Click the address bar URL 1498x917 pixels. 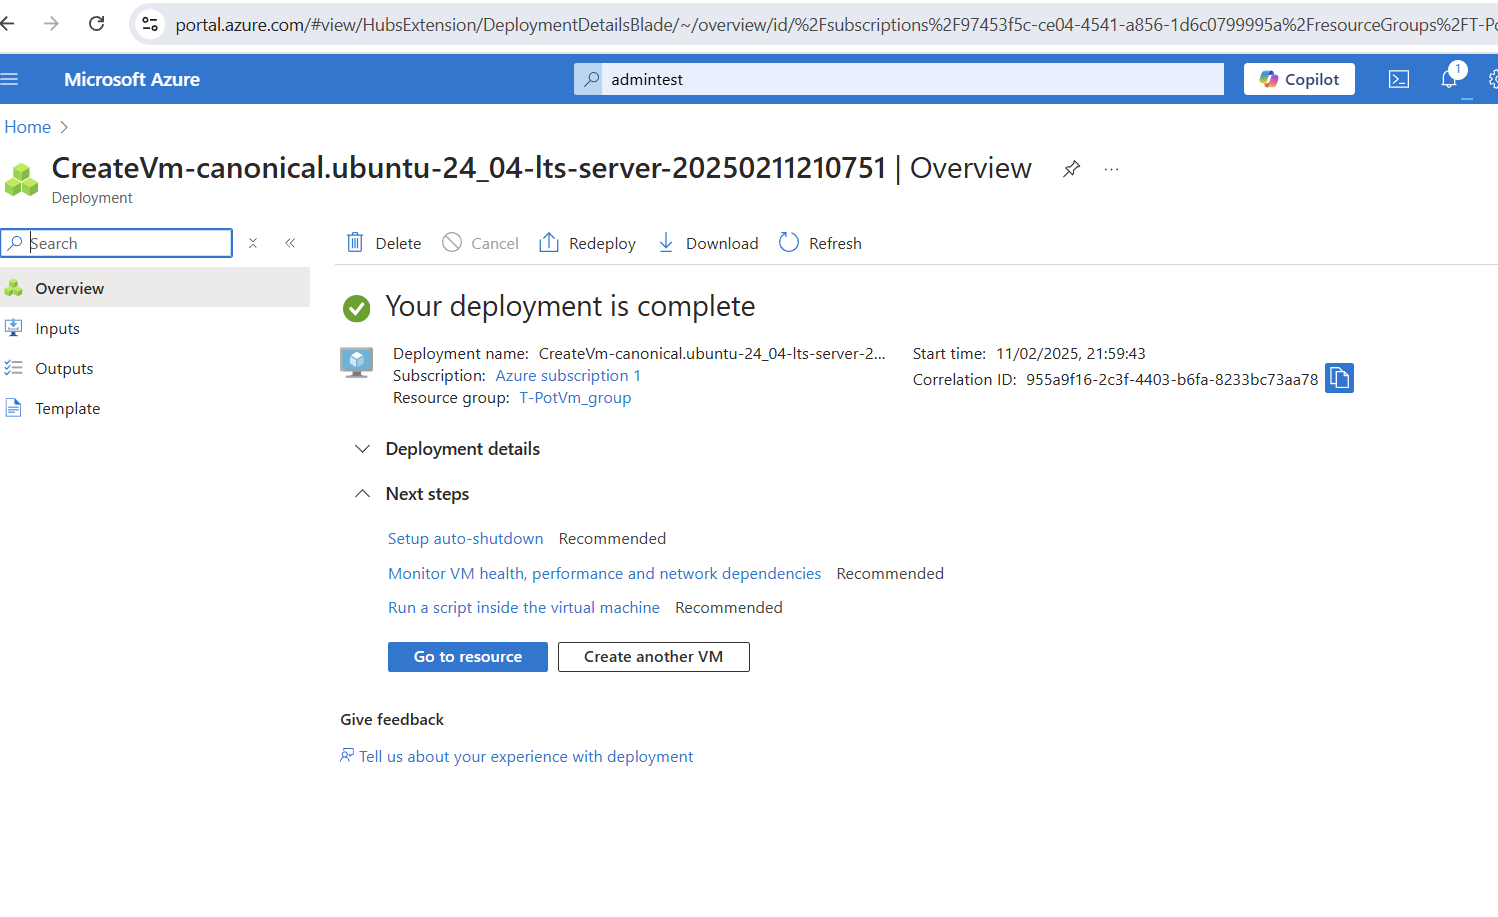835,24
